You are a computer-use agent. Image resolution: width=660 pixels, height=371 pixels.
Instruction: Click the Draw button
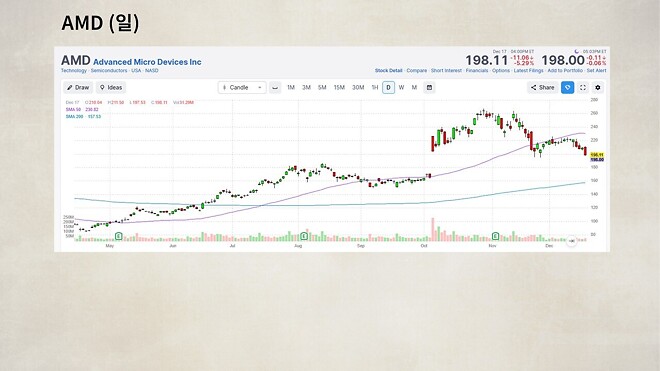click(78, 88)
